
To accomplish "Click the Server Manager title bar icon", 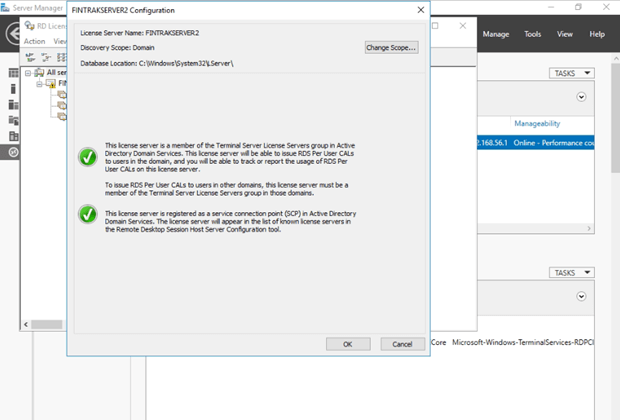I will [x=5, y=8].
